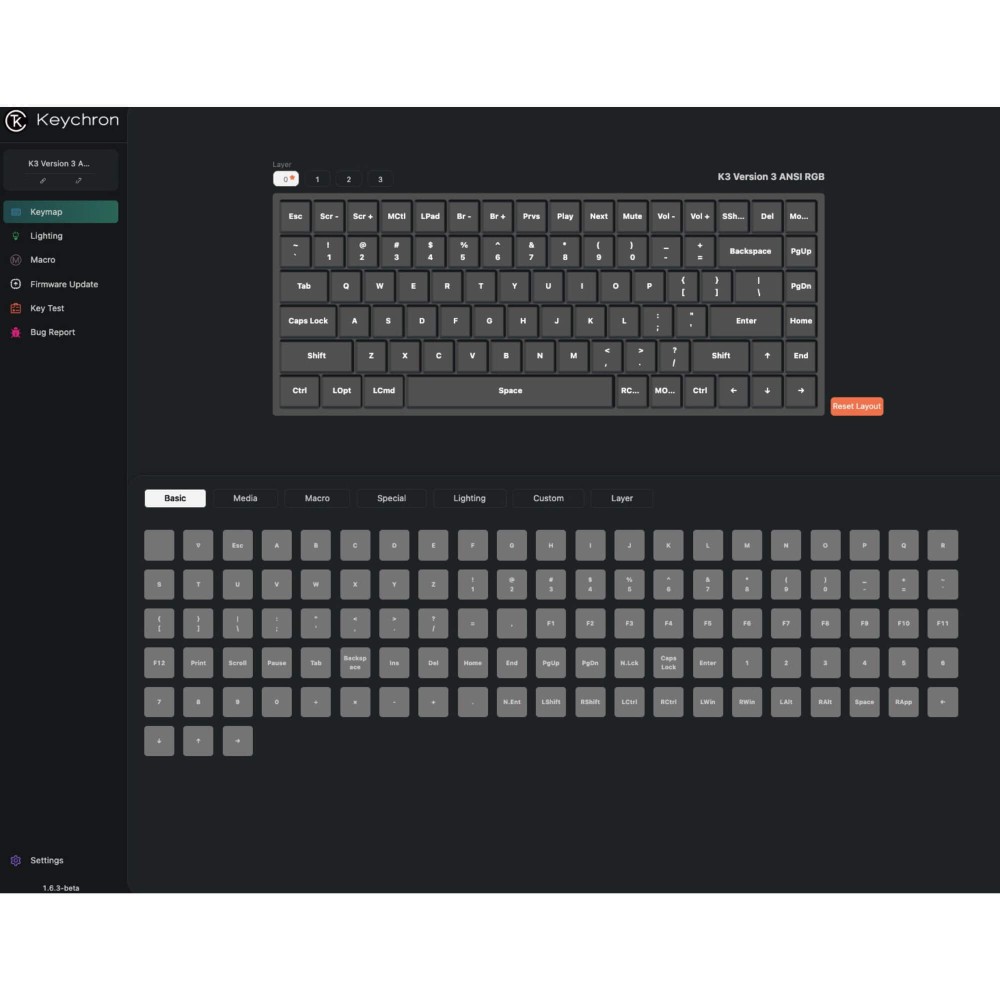Pick the LShift keycode in the palette
The height and width of the screenshot is (1000, 1000).
pos(551,702)
